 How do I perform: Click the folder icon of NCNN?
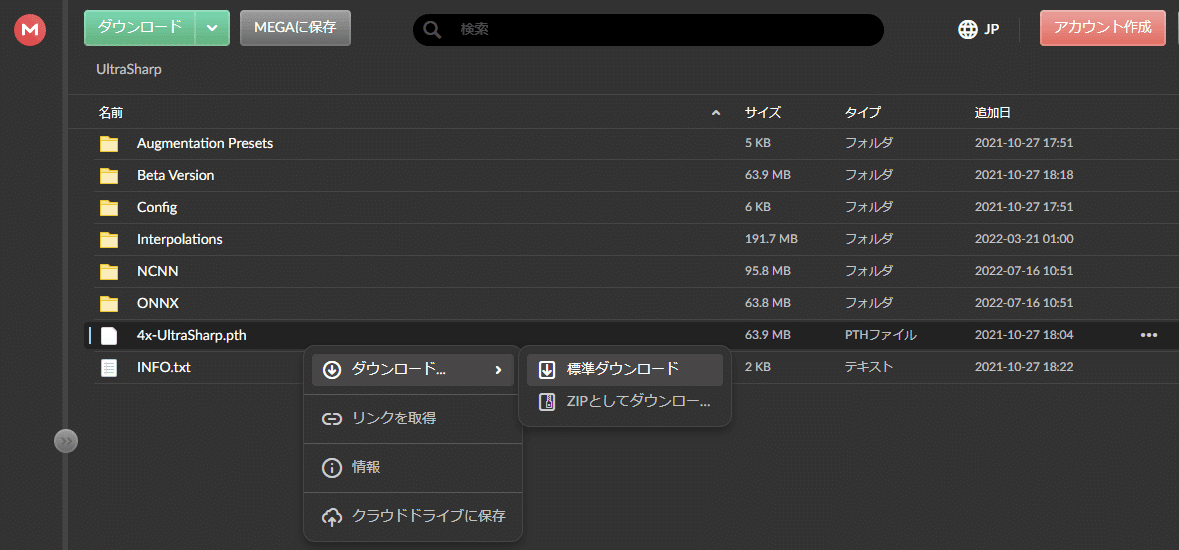click(x=109, y=272)
